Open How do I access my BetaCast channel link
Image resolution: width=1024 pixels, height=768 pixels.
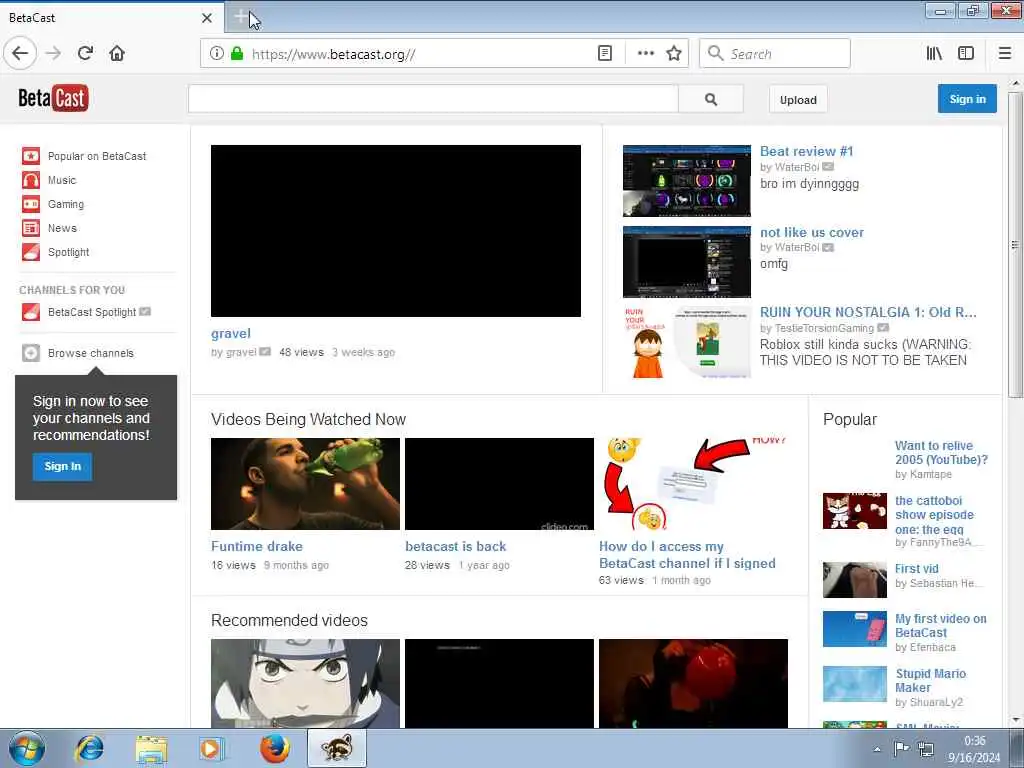point(687,555)
